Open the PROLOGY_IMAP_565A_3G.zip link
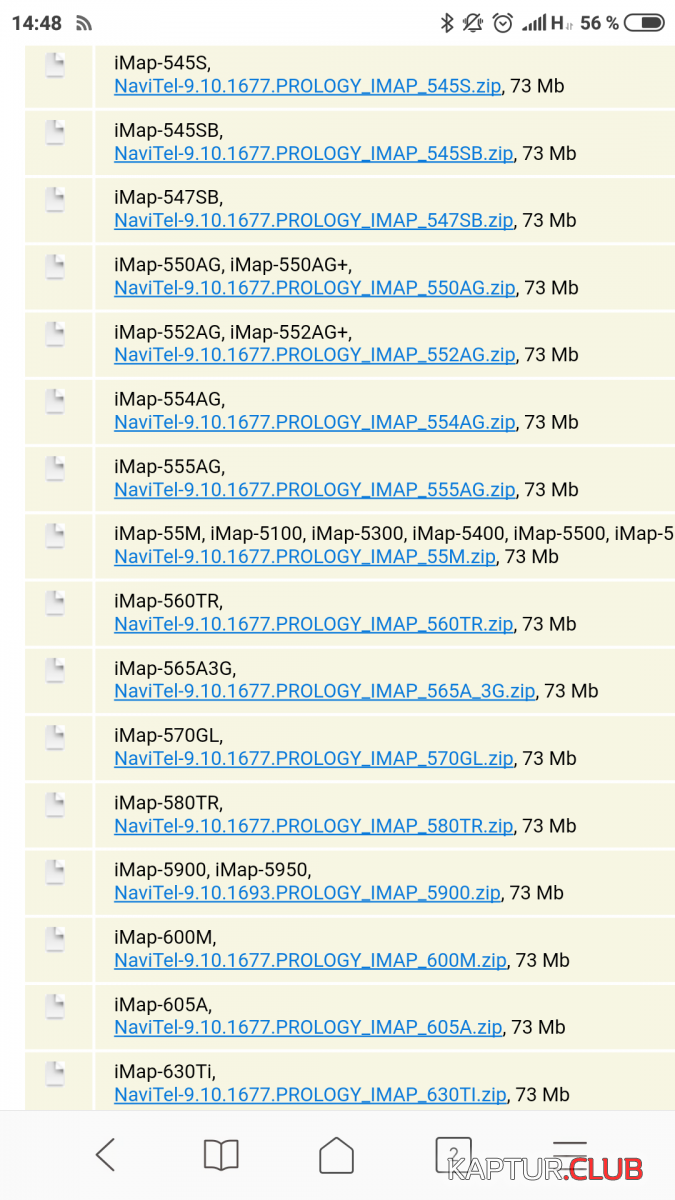The image size is (675, 1200). coord(324,691)
